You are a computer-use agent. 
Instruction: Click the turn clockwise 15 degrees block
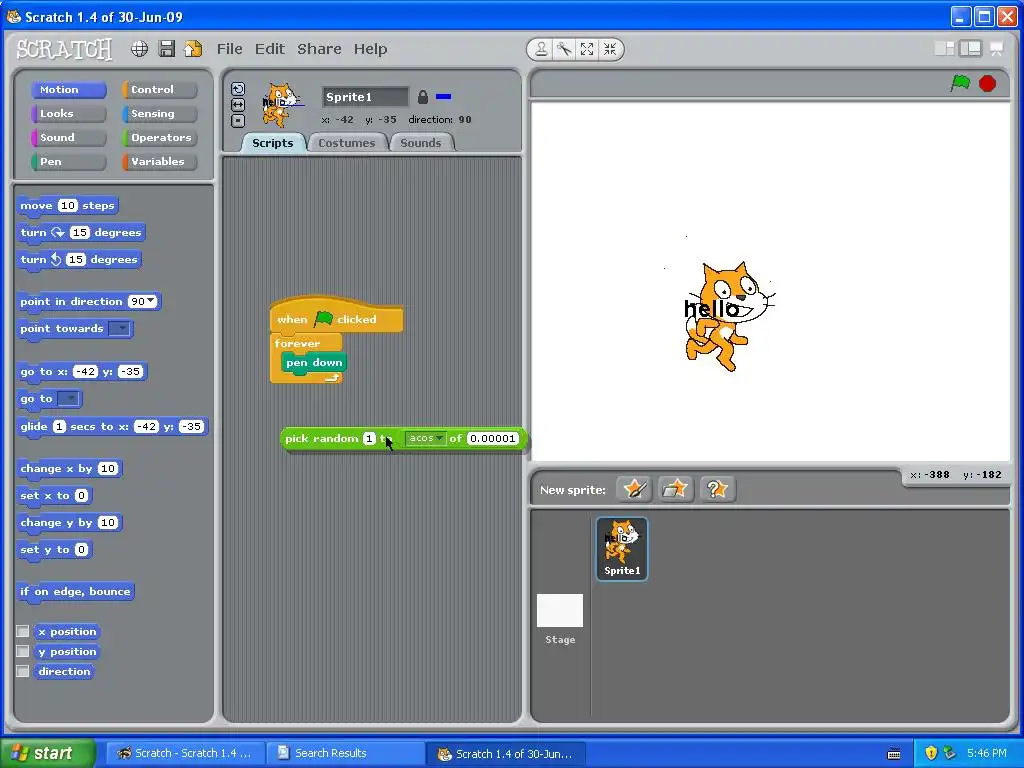81,232
